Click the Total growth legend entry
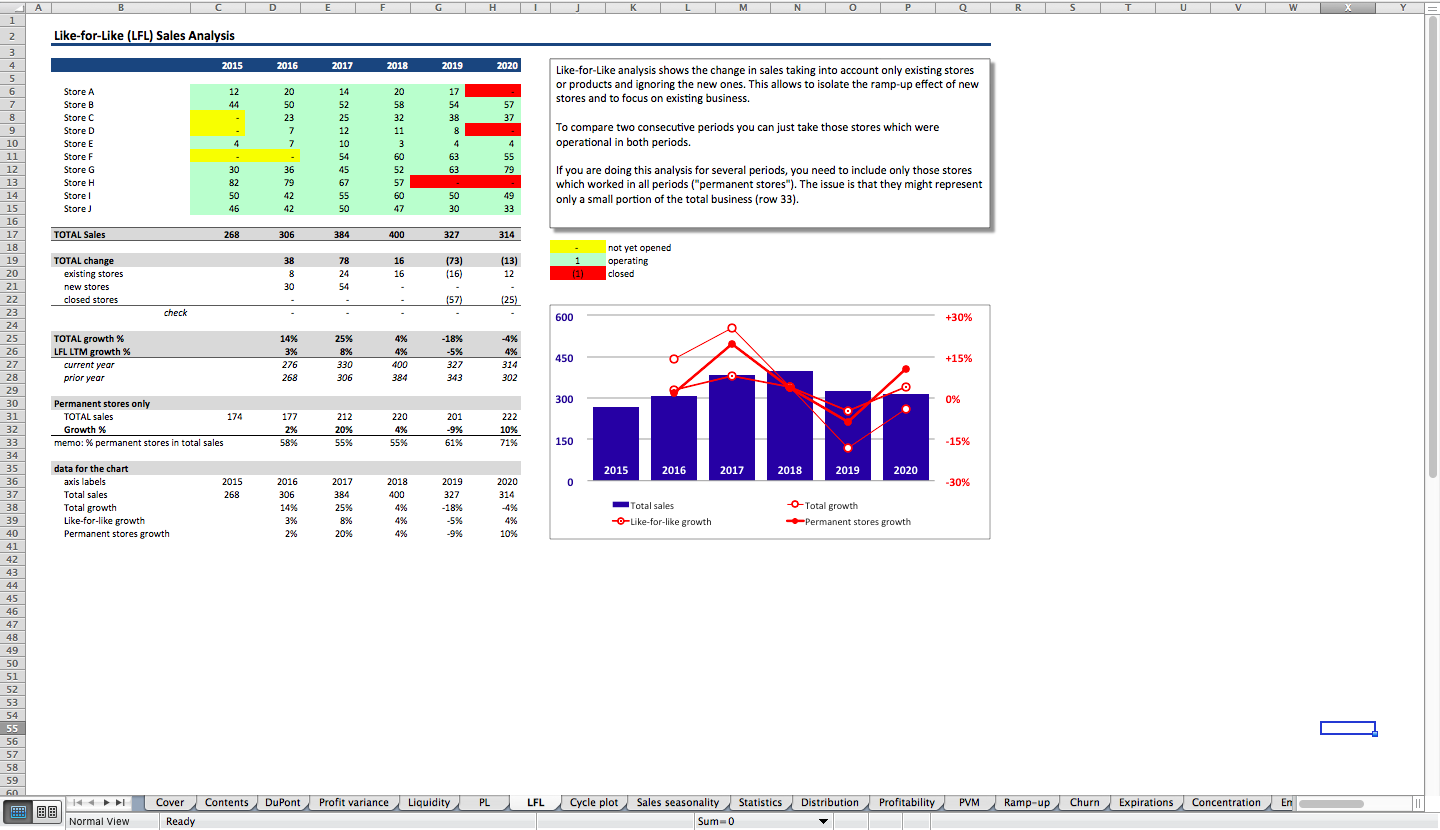Viewport: 1440px width, 830px height. 823,506
